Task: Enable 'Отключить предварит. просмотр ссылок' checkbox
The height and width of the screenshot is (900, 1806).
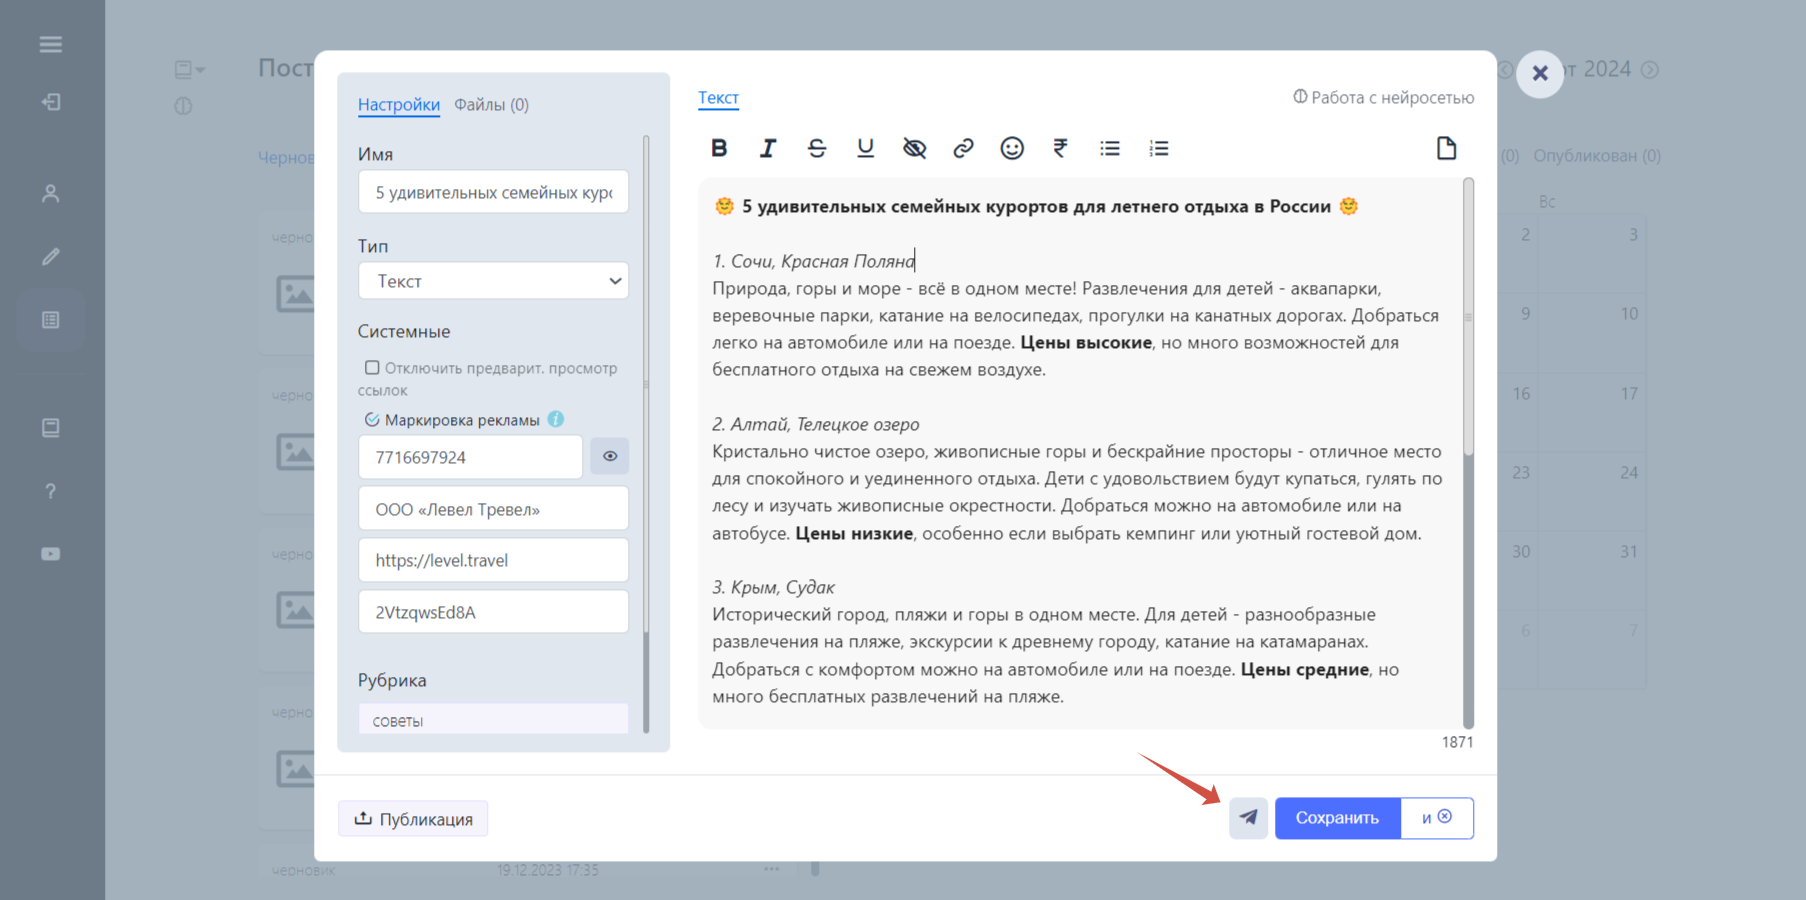Action: (x=372, y=368)
